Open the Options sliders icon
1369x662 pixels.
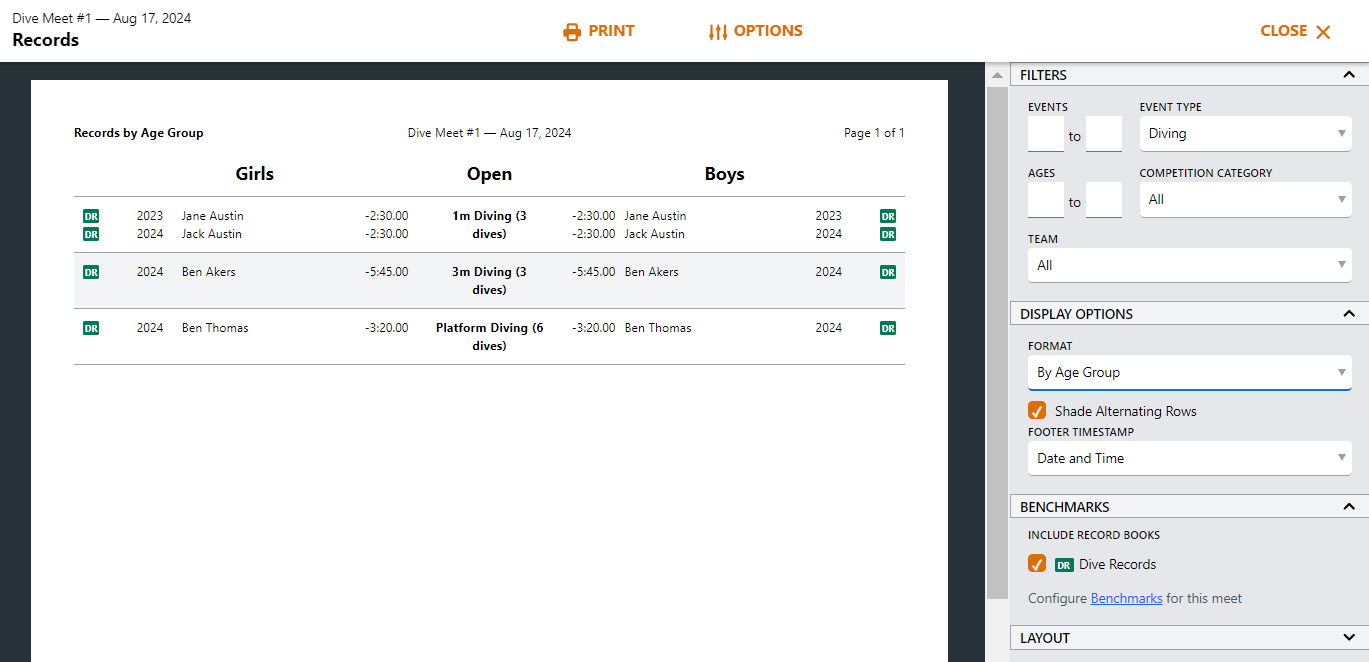(x=718, y=32)
